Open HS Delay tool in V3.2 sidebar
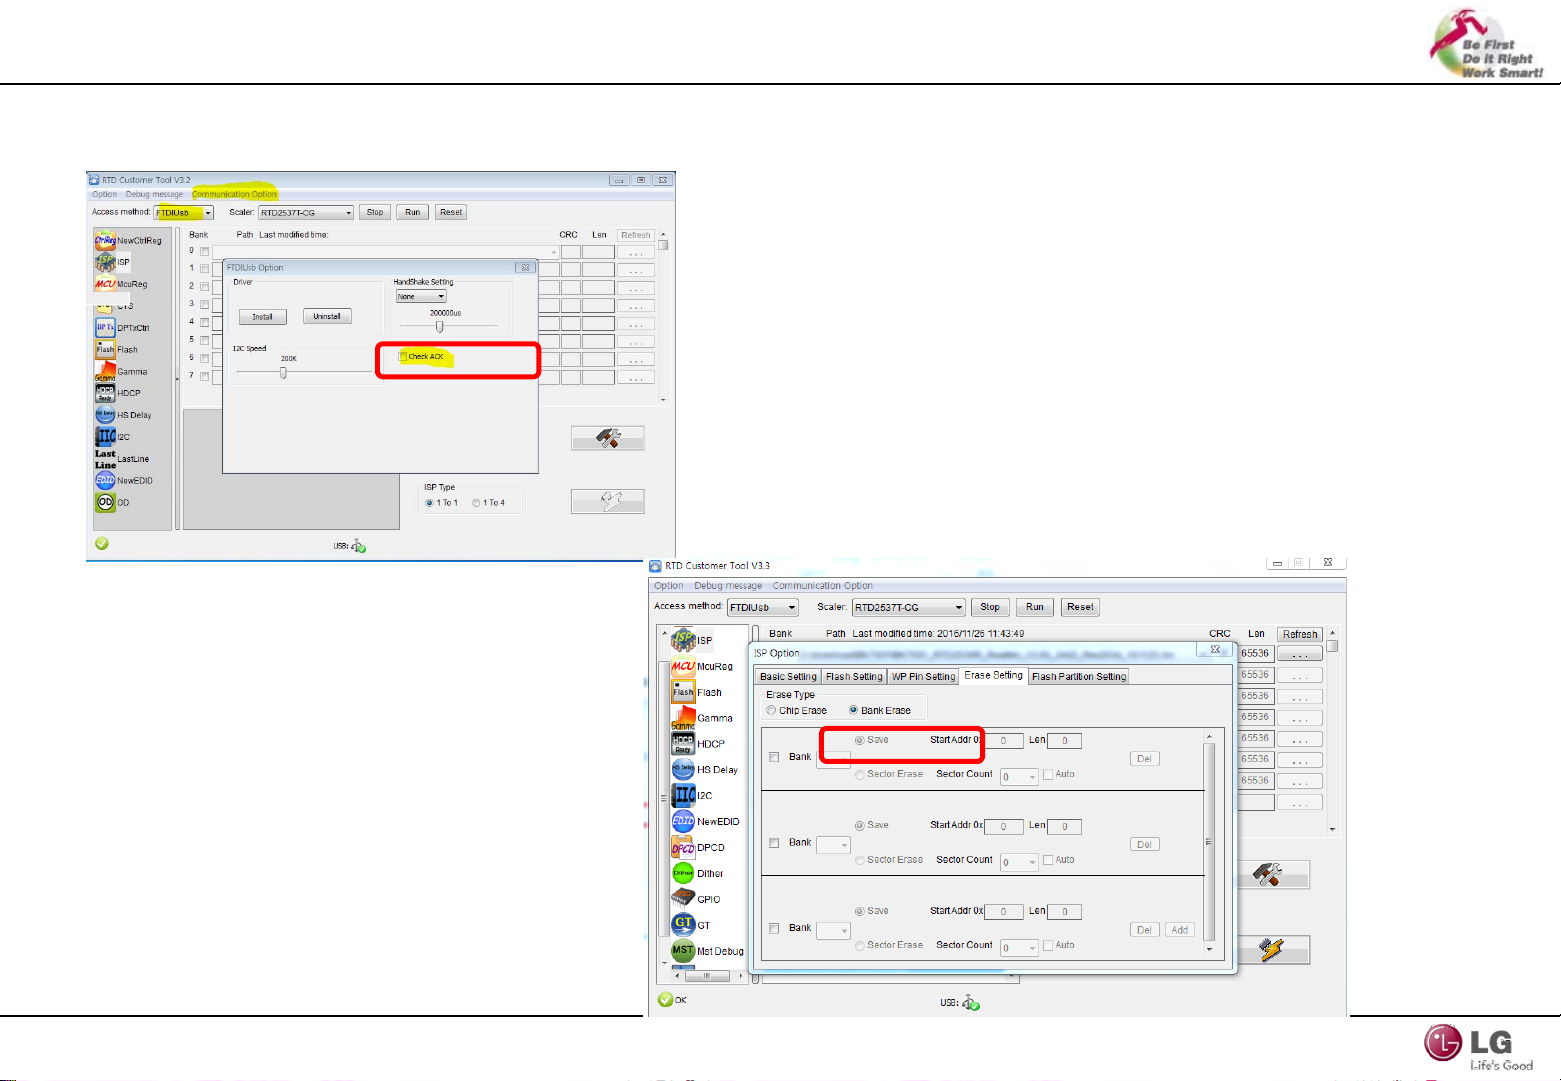This screenshot has width=1561, height=1081. 123,415
